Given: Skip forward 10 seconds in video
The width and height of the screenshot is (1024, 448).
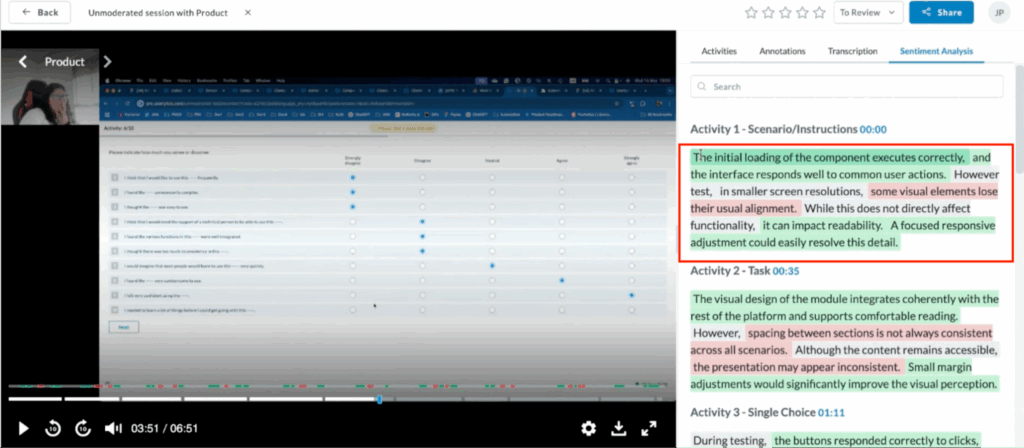Looking at the screenshot, I should (x=83, y=428).
